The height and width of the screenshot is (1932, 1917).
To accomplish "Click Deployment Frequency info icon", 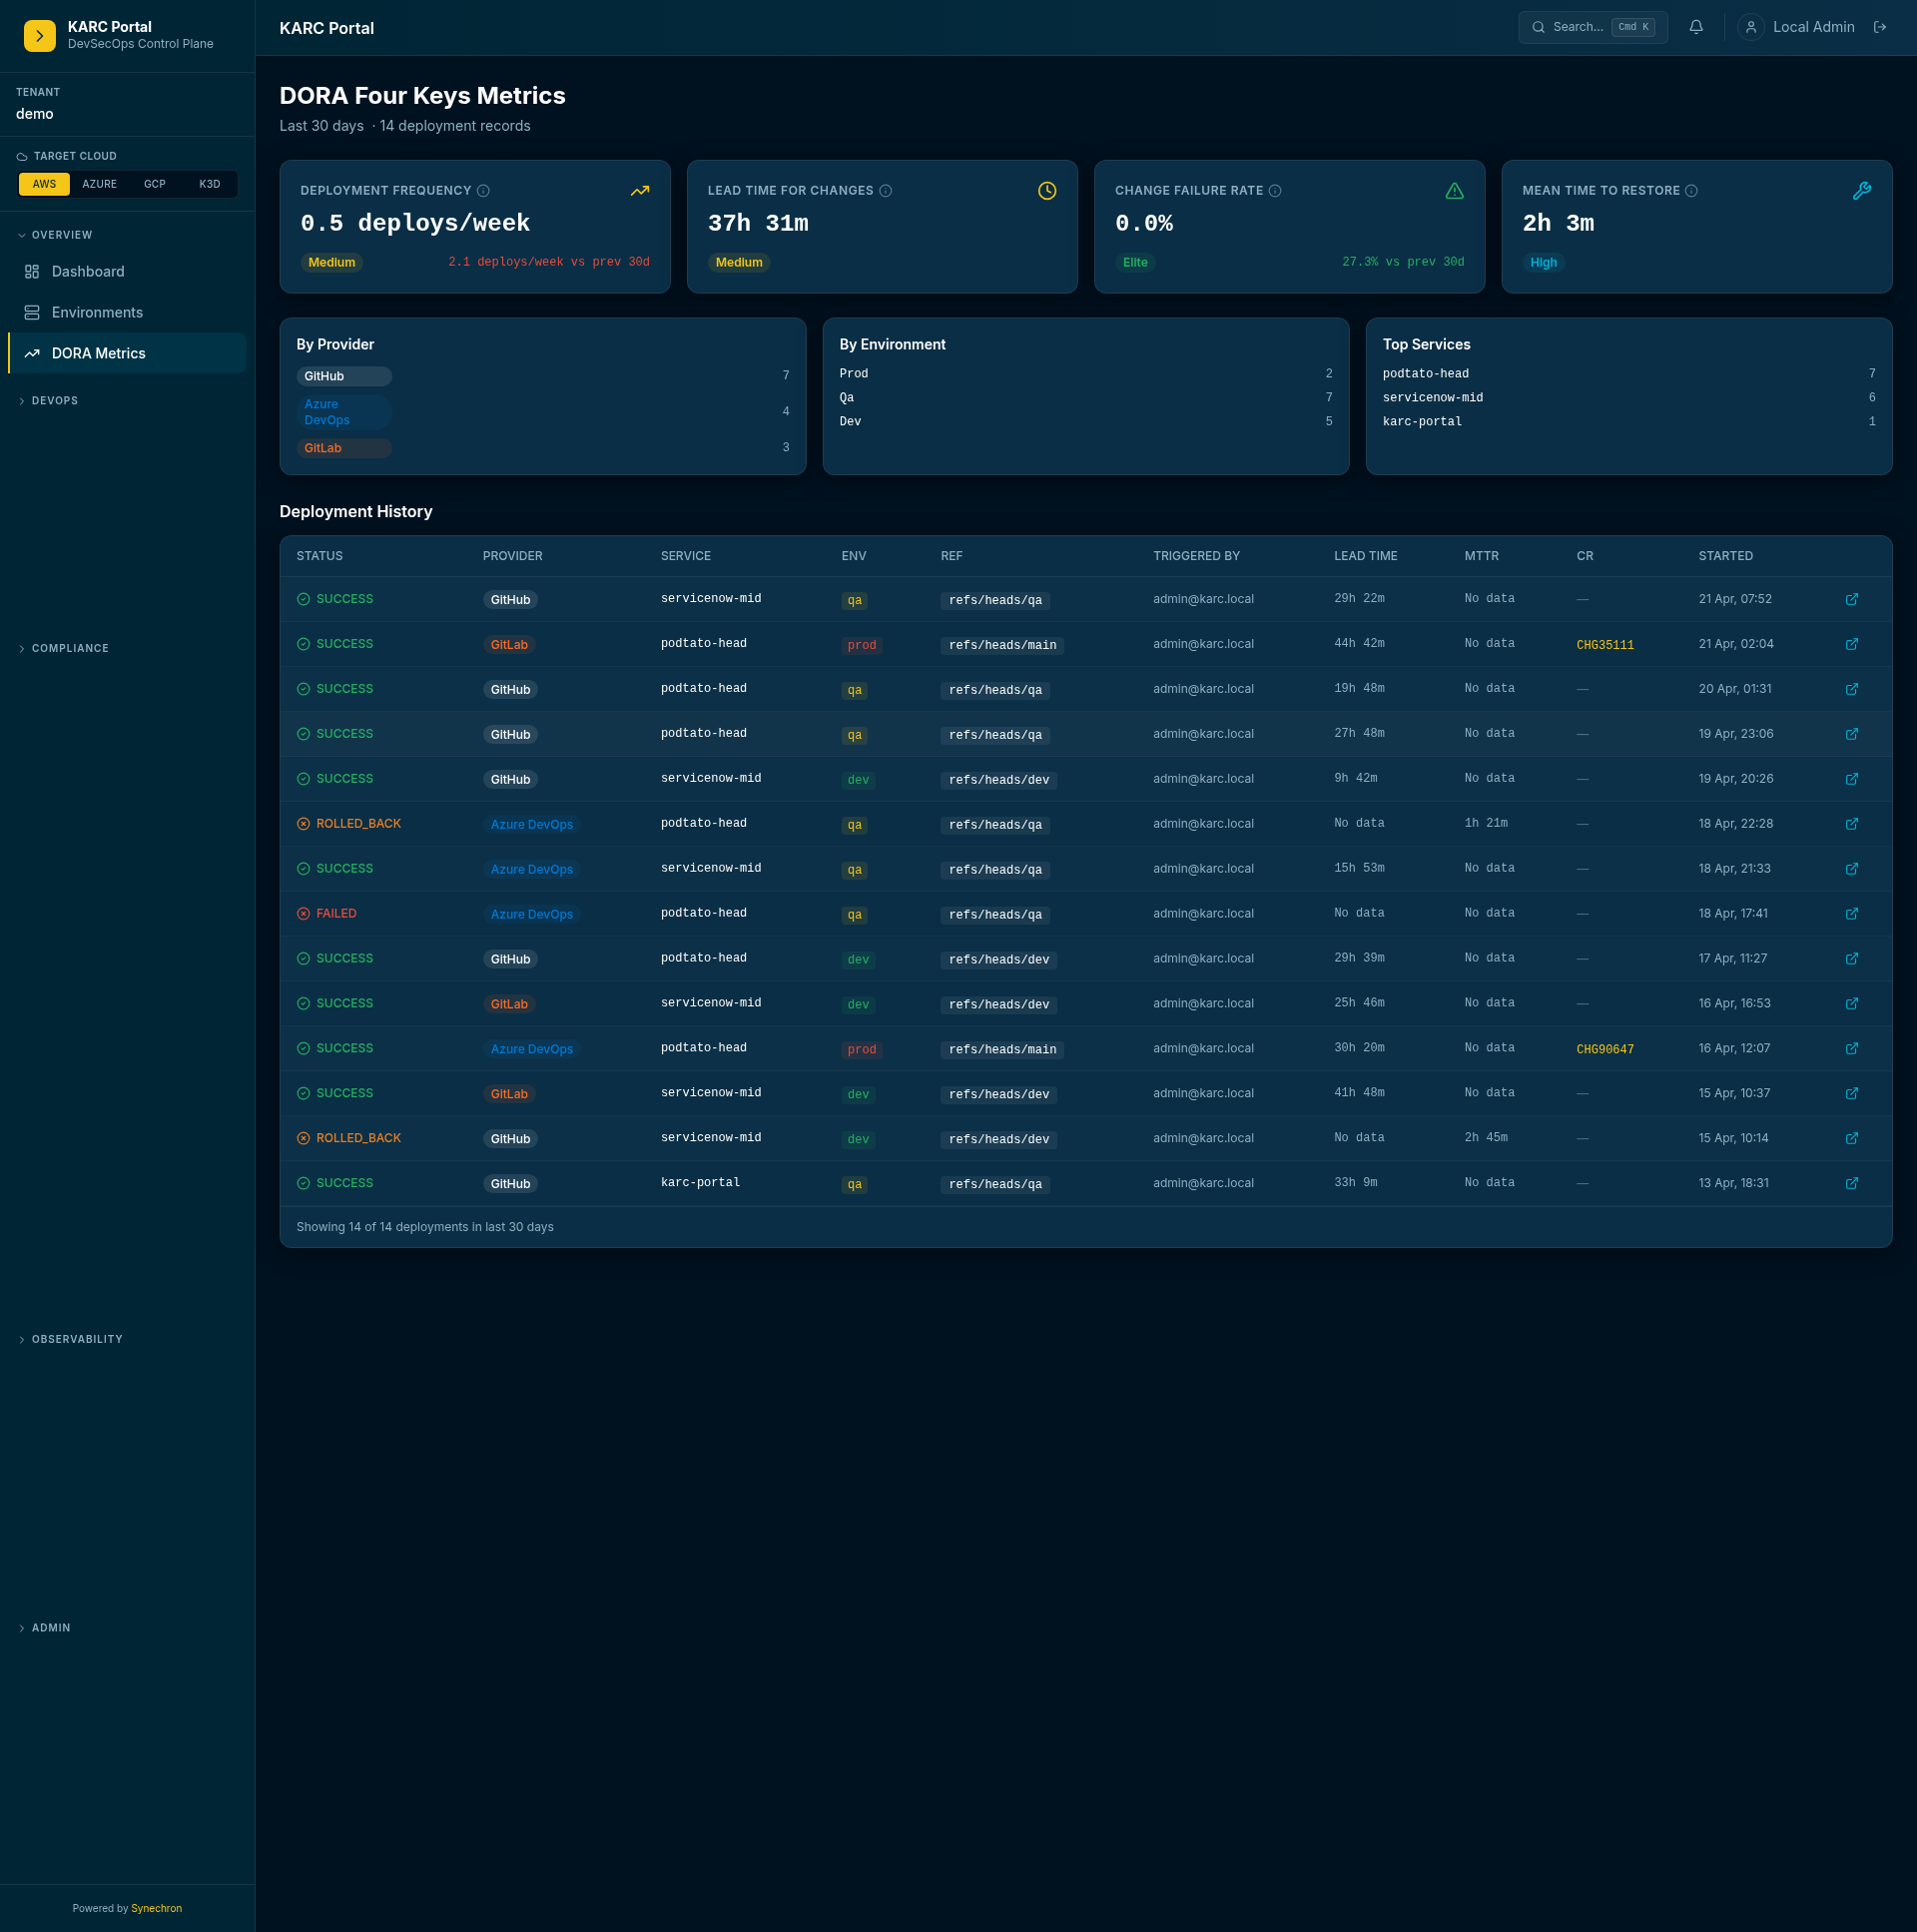I will (483, 191).
